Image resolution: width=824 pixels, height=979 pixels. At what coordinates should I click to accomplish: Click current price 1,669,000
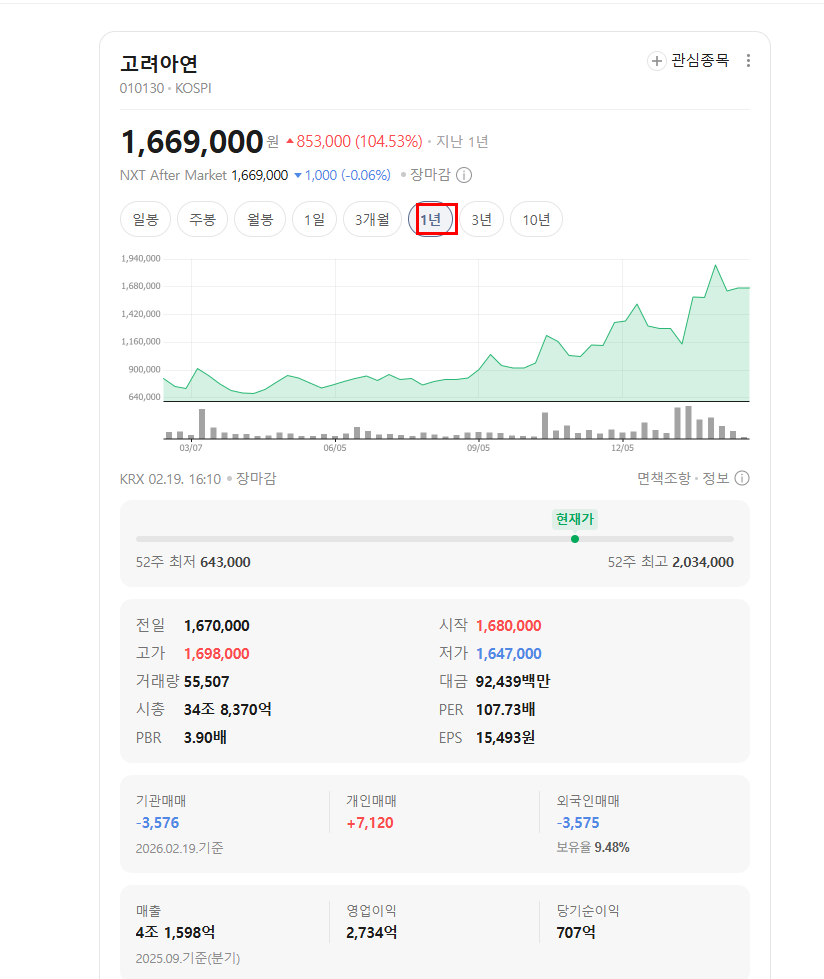[x=192, y=142]
